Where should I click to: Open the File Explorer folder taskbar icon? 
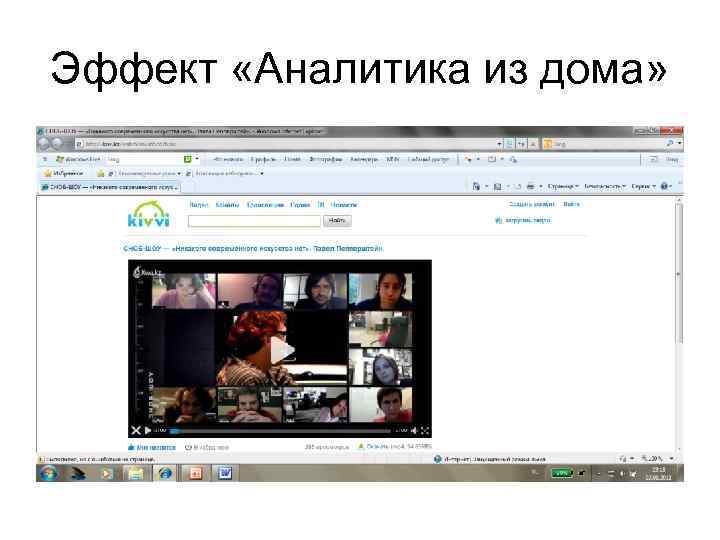[x=135, y=473]
